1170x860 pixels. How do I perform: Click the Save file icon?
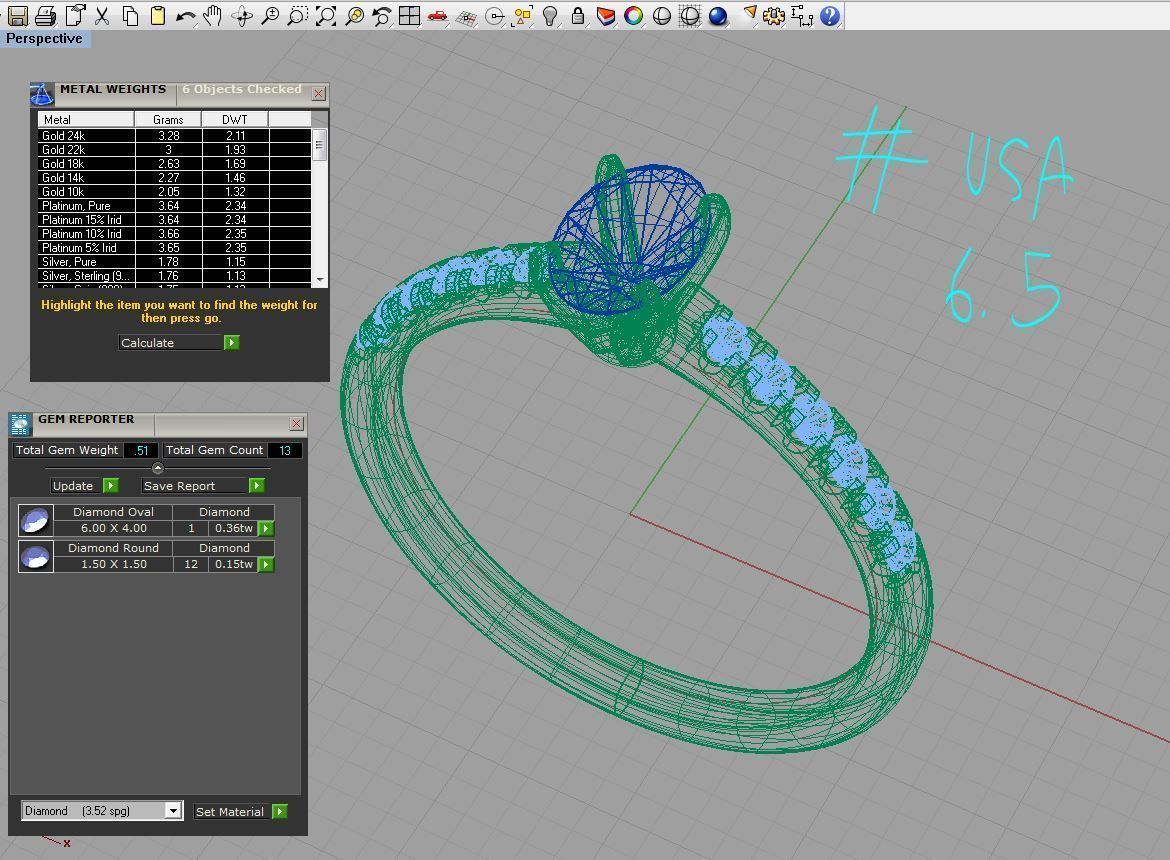coord(18,16)
